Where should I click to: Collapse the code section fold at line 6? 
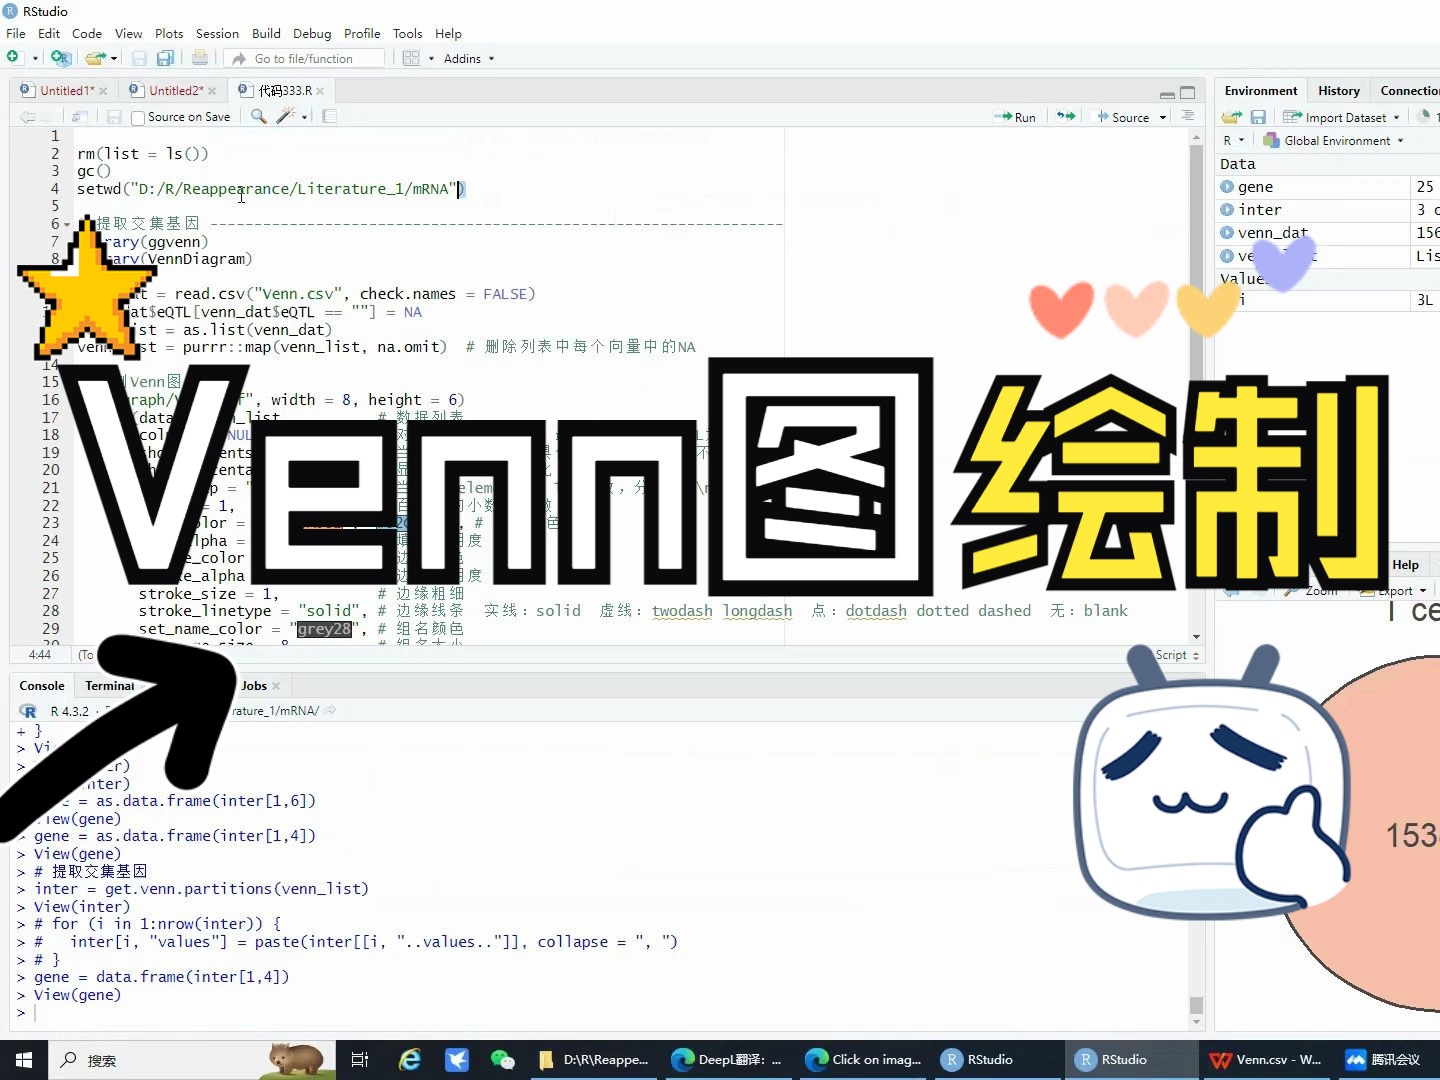tap(67, 224)
